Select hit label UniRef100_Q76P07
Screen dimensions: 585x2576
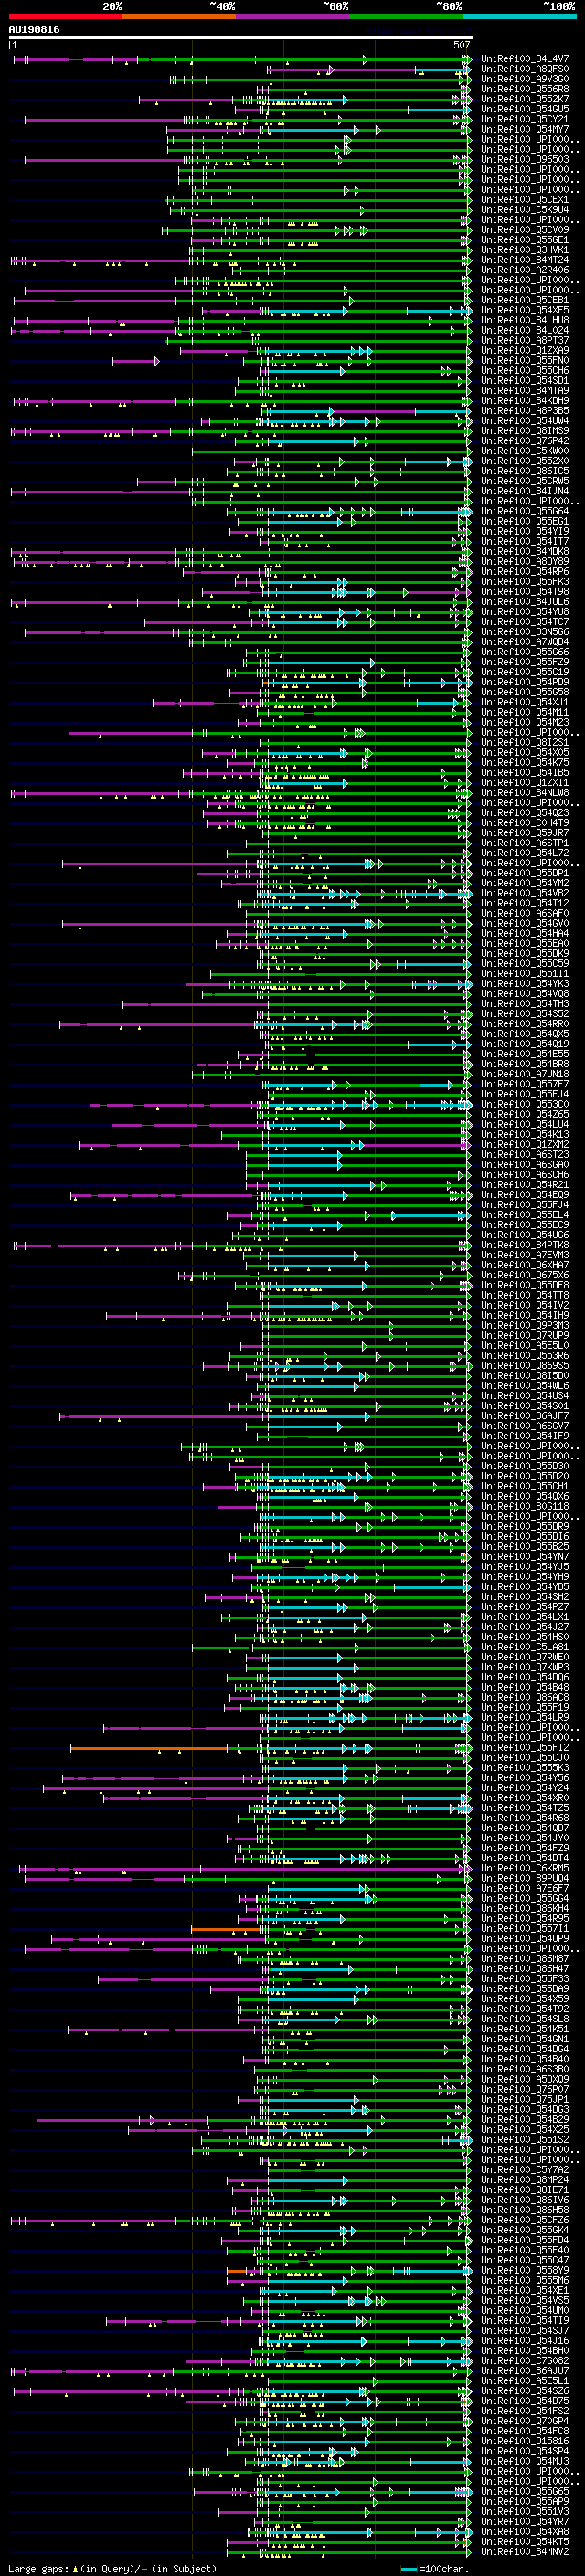coord(525,2089)
